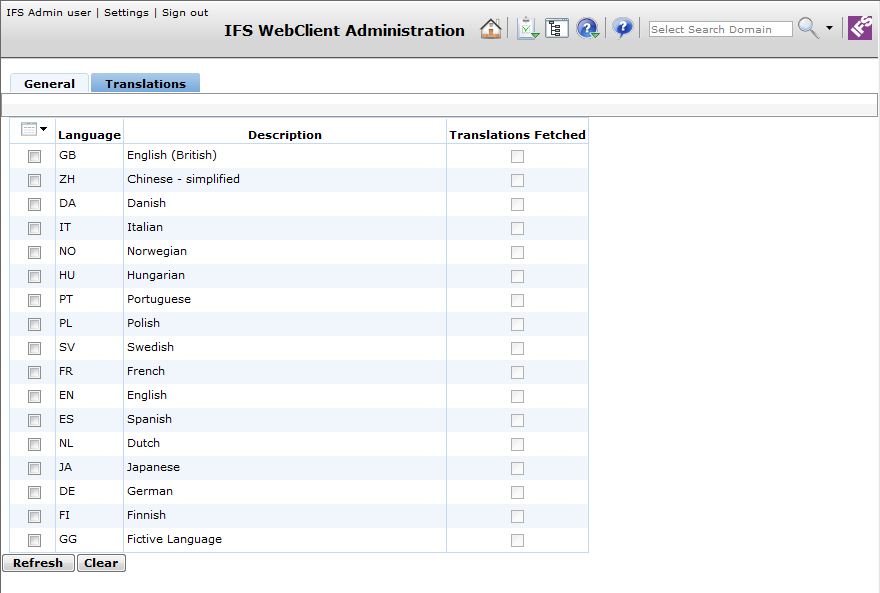Click the 'Norwegian' description cell
Viewport: 880px width, 593px height.
tap(285, 251)
